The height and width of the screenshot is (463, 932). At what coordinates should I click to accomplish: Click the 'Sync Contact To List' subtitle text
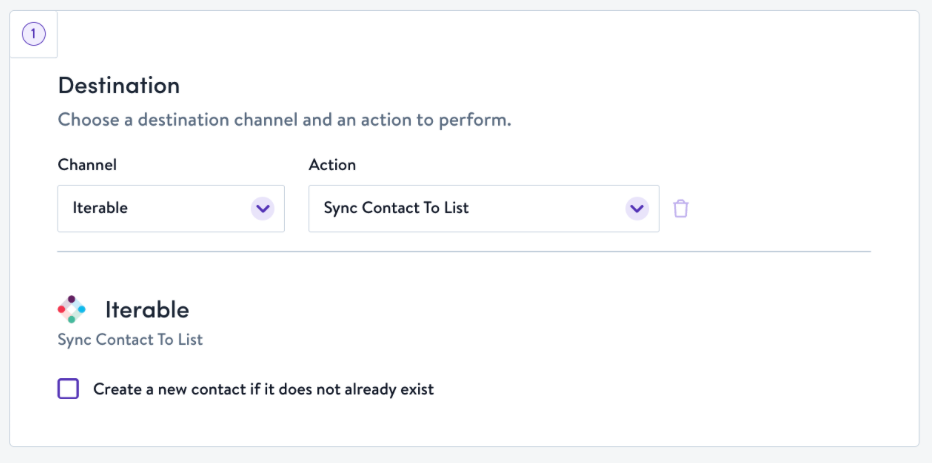(130, 340)
